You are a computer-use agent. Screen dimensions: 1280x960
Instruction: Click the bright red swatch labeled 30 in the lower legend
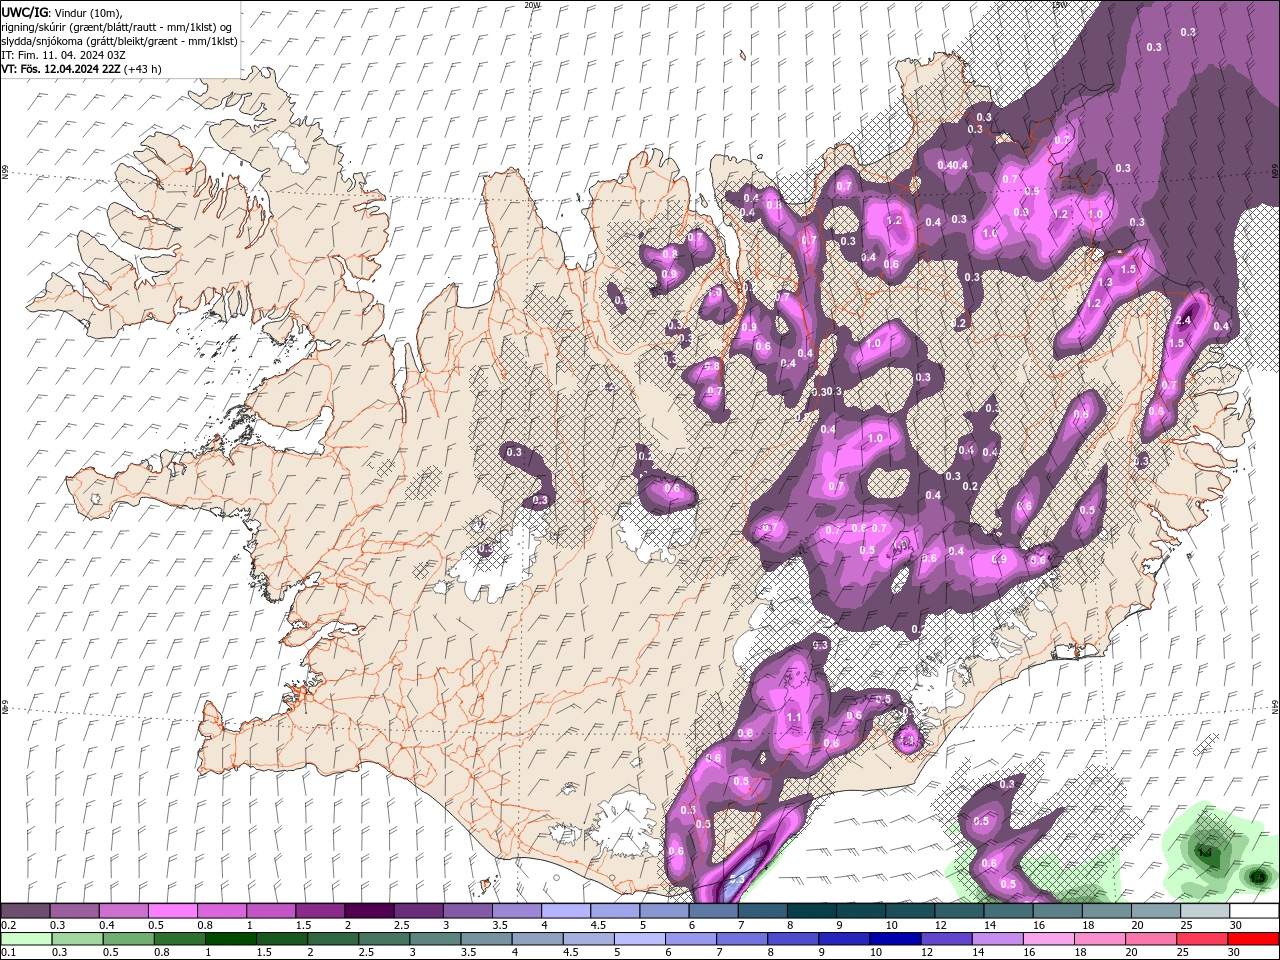click(x=1255, y=939)
